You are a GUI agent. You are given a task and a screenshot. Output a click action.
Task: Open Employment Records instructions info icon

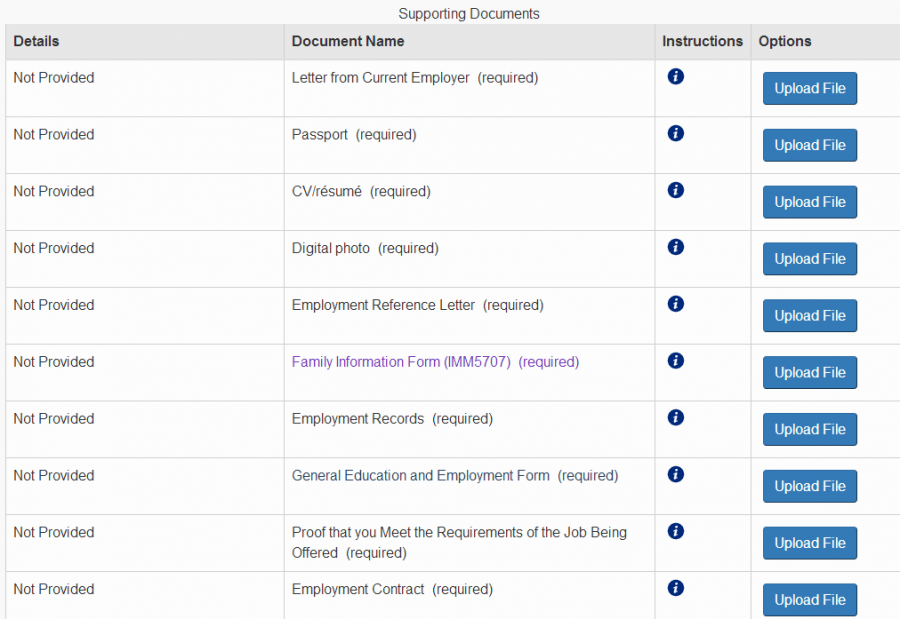point(675,418)
